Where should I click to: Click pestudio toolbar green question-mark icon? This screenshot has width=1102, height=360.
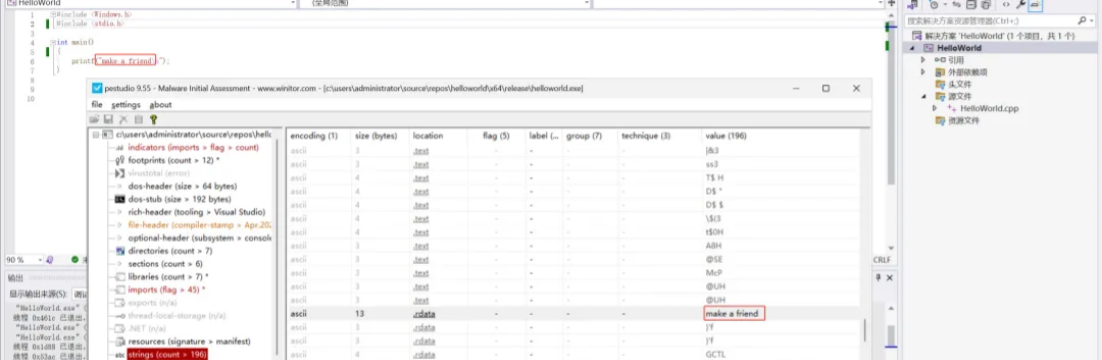point(153,120)
